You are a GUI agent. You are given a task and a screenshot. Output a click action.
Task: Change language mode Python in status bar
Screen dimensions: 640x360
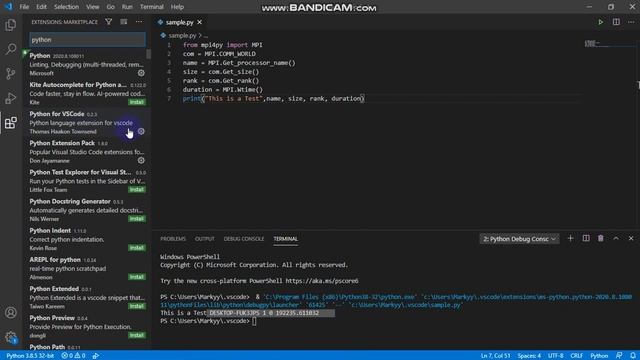[599, 356]
